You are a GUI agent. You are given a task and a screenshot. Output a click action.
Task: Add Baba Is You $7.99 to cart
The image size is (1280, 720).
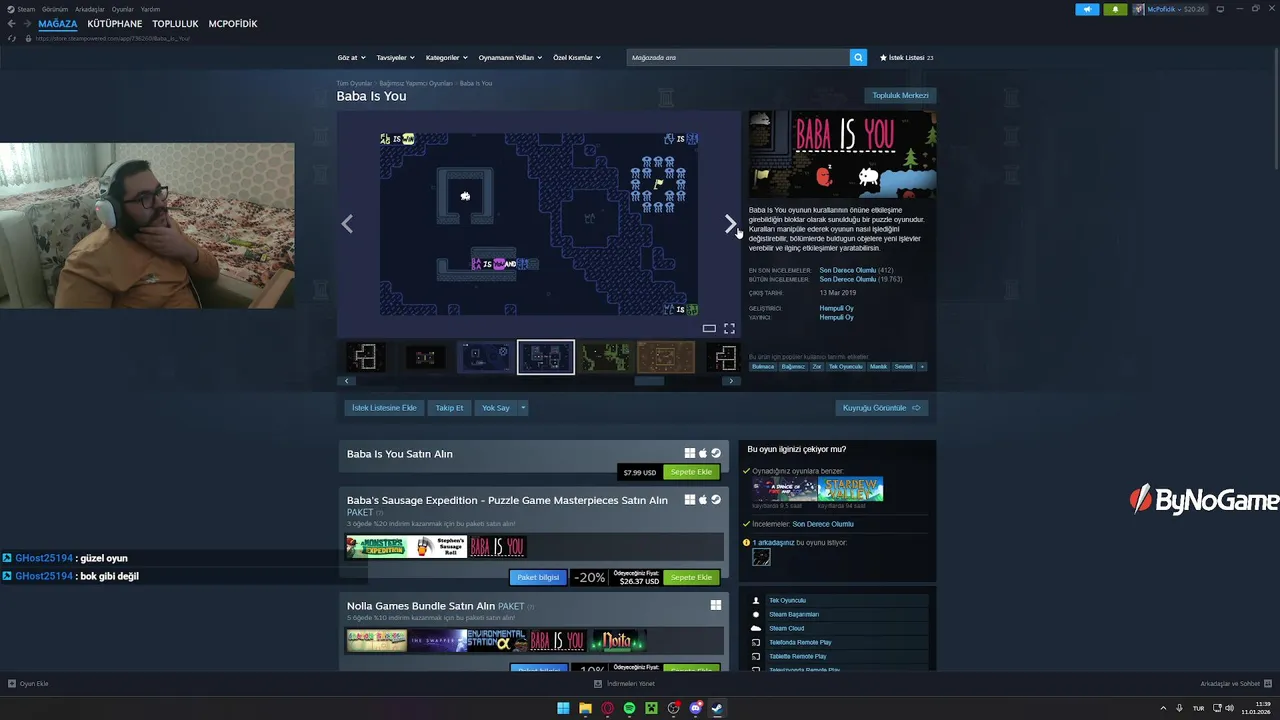tap(691, 472)
